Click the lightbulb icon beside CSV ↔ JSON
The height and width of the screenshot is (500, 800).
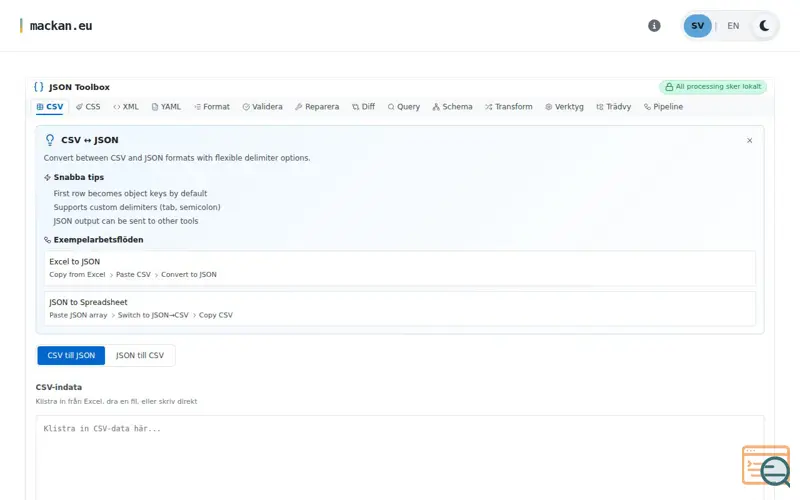click(49, 140)
